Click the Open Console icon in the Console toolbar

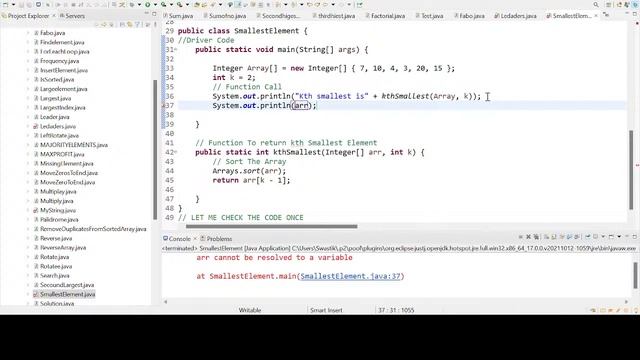pos(611,237)
